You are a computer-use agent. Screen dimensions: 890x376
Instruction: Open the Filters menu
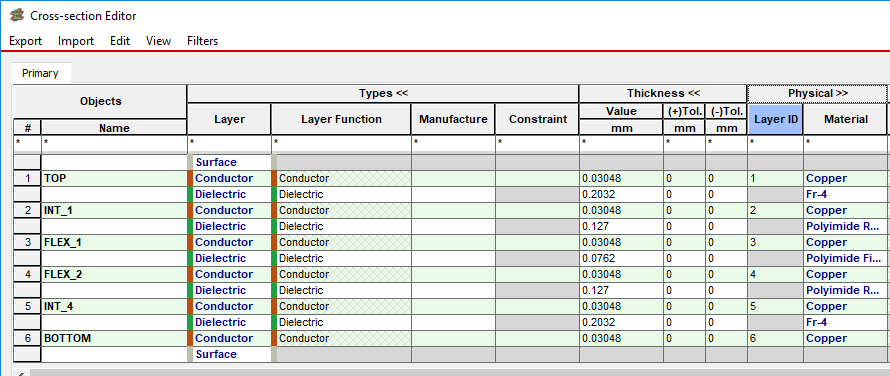[203, 41]
